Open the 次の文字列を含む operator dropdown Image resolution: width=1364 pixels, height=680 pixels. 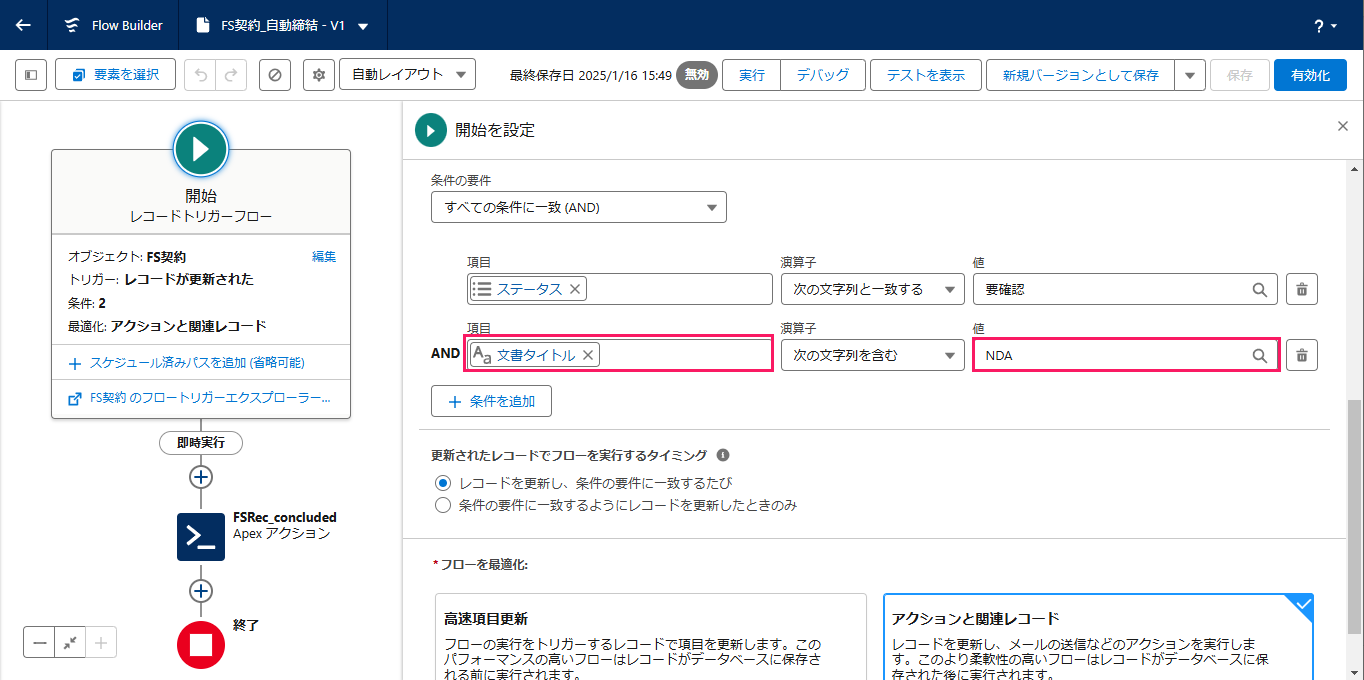tap(872, 355)
